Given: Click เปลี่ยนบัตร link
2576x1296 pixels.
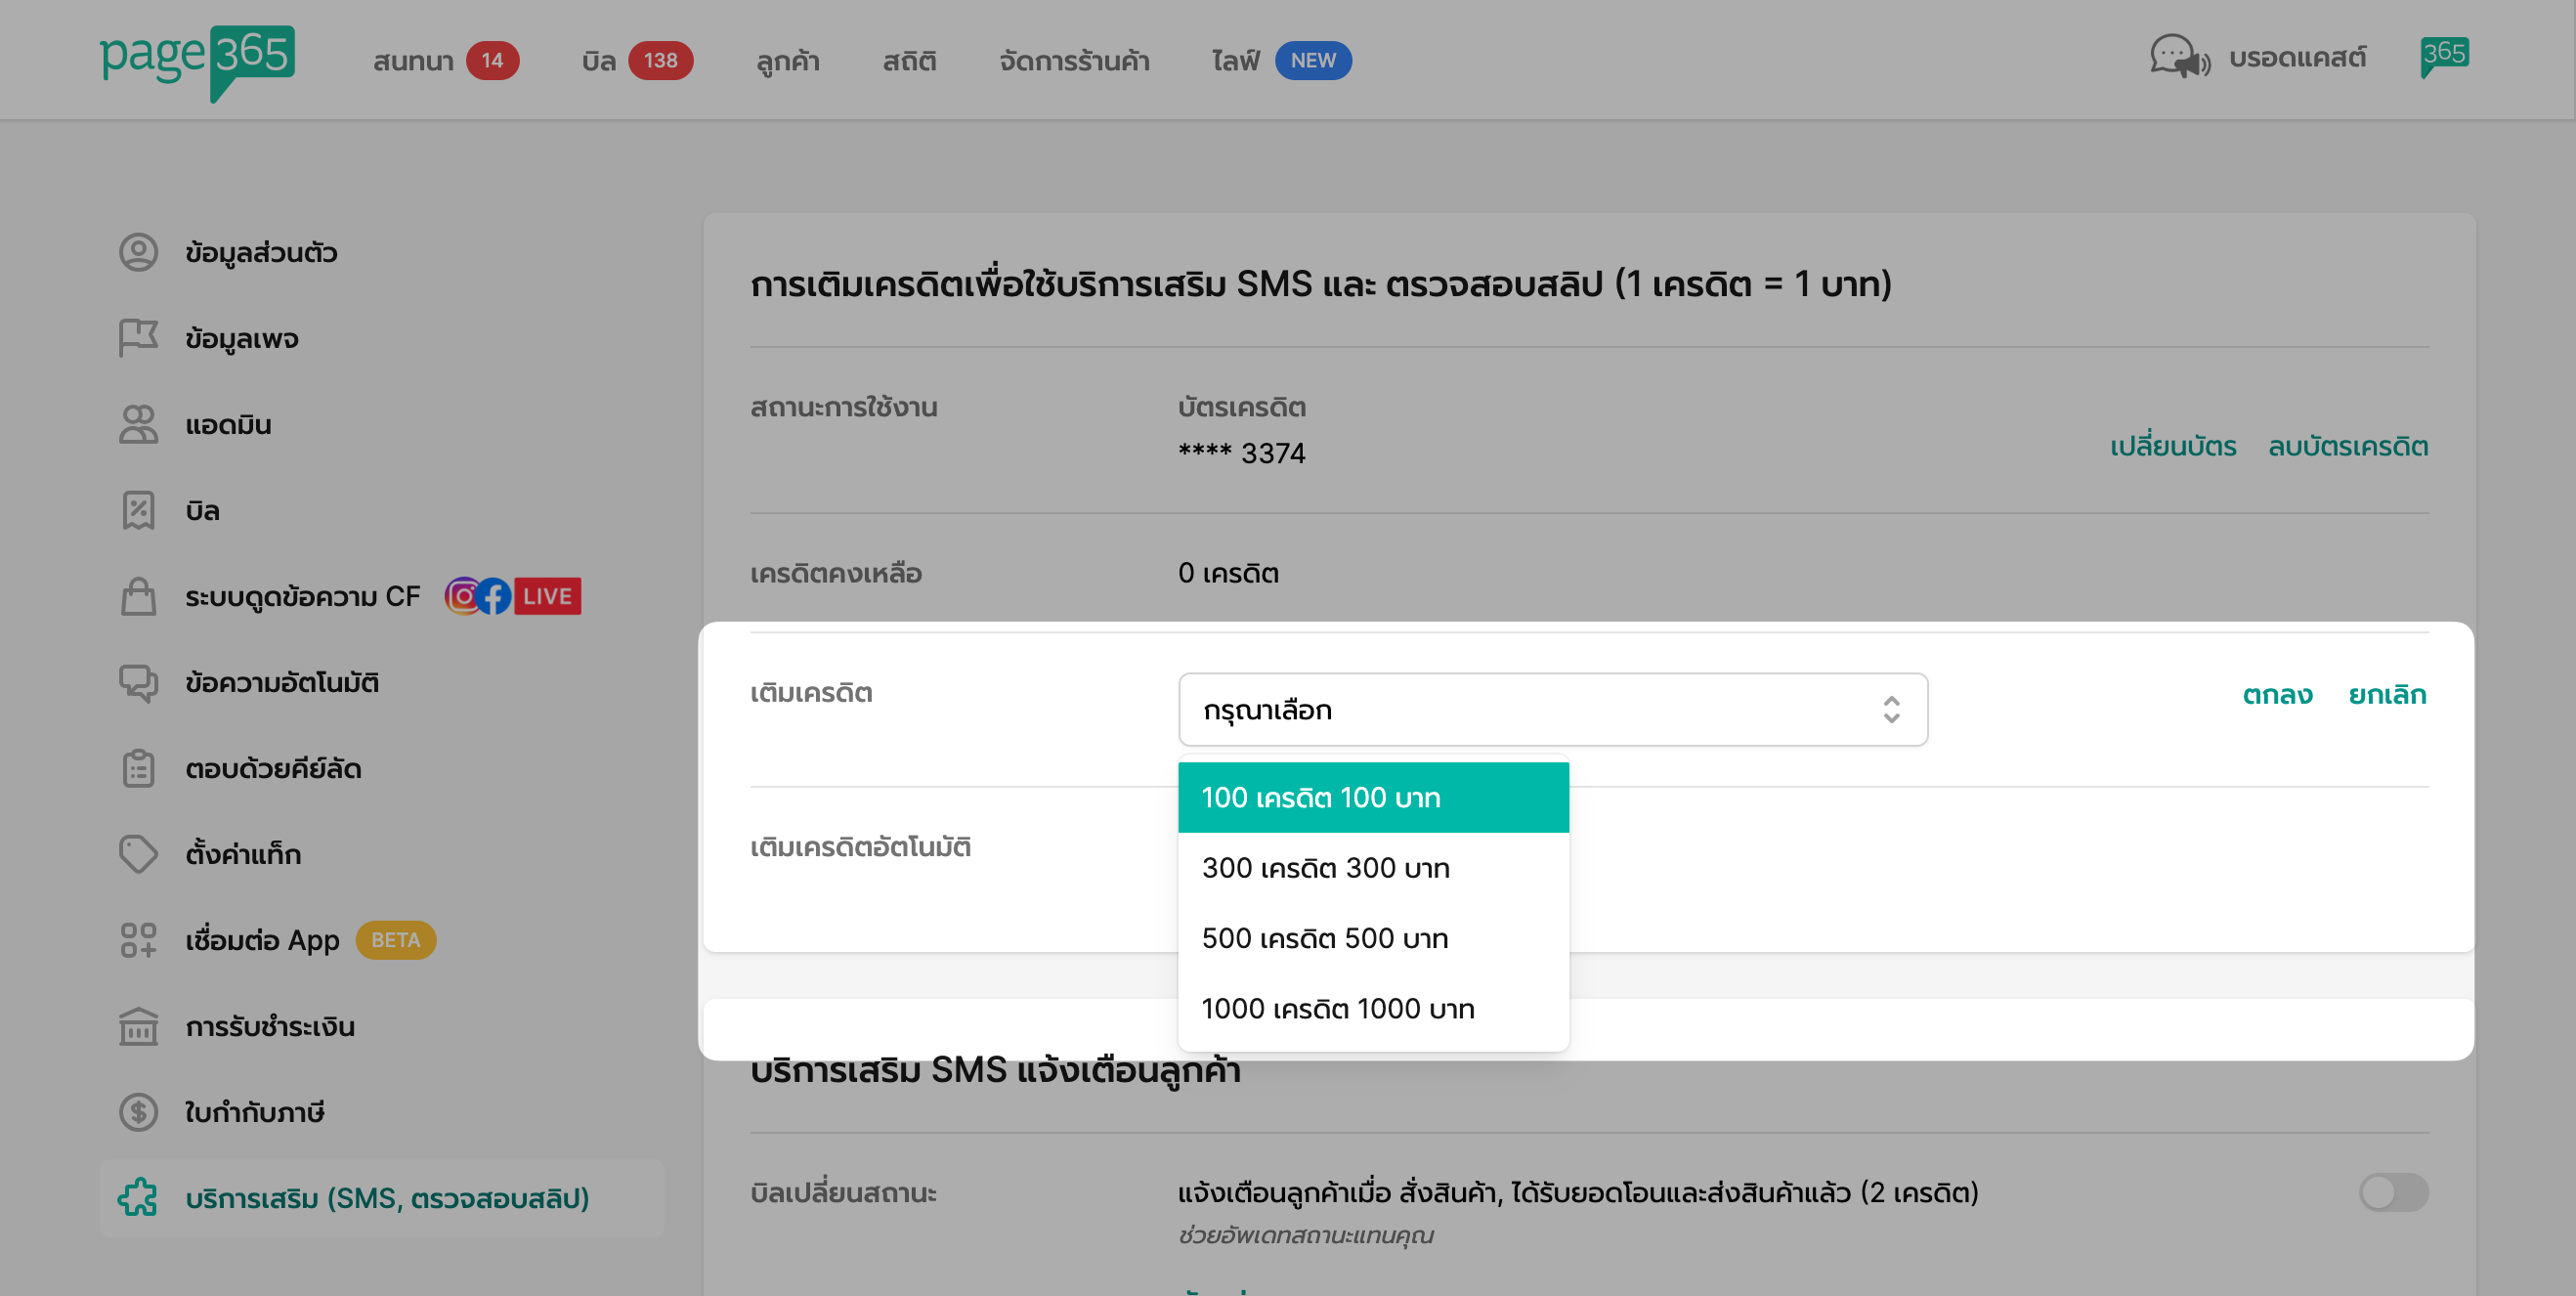Looking at the screenshot, I should coord(2173,445).
